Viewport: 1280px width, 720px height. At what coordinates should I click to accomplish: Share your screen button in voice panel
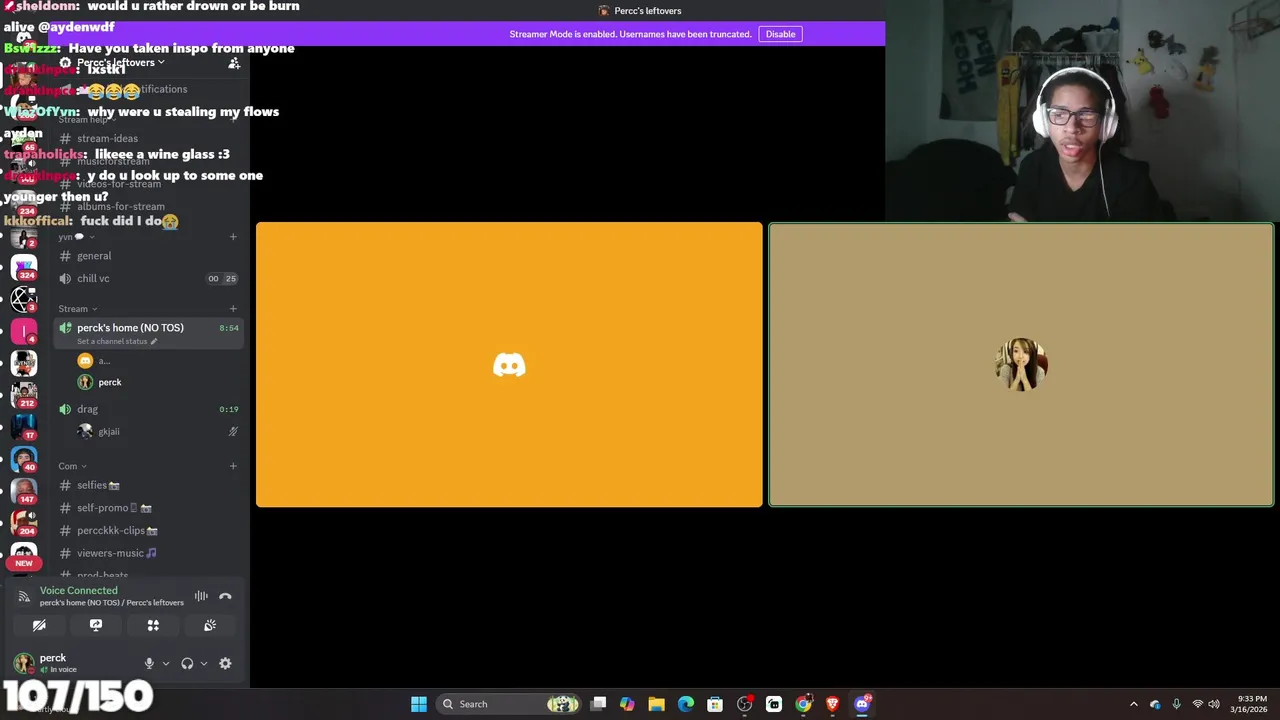point(96,625)
